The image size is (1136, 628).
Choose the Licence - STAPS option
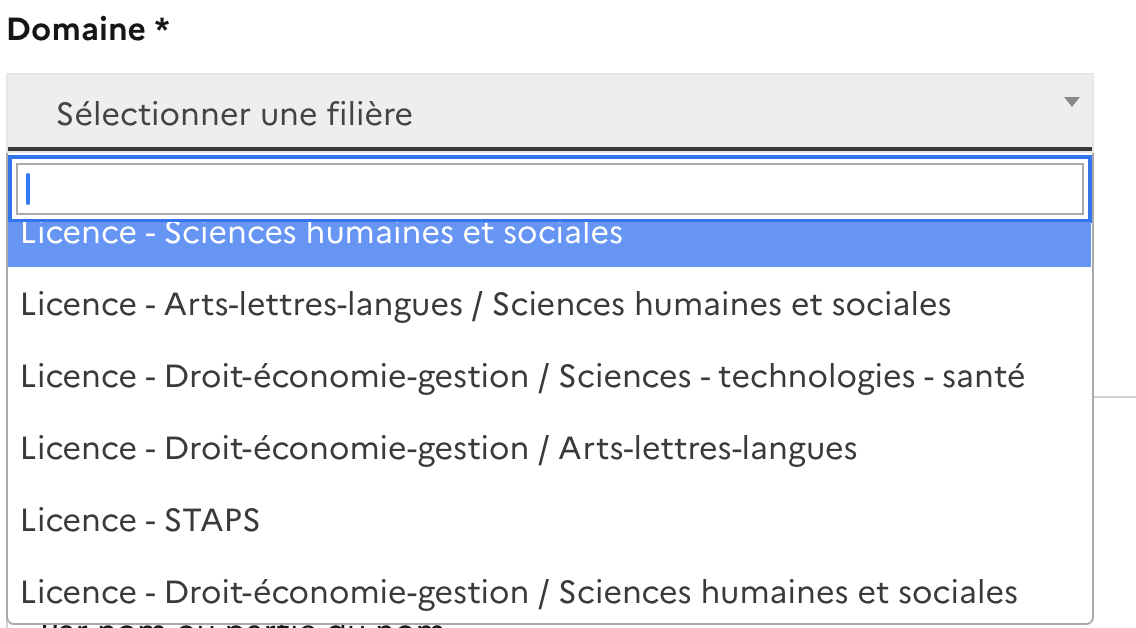[140, 521]
